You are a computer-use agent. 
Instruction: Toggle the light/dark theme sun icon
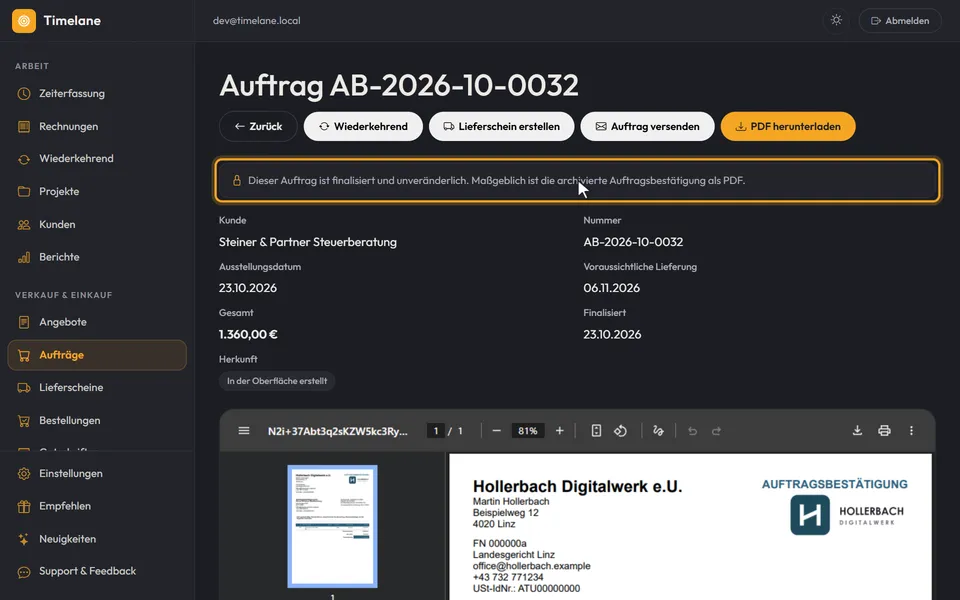point(836,20)
